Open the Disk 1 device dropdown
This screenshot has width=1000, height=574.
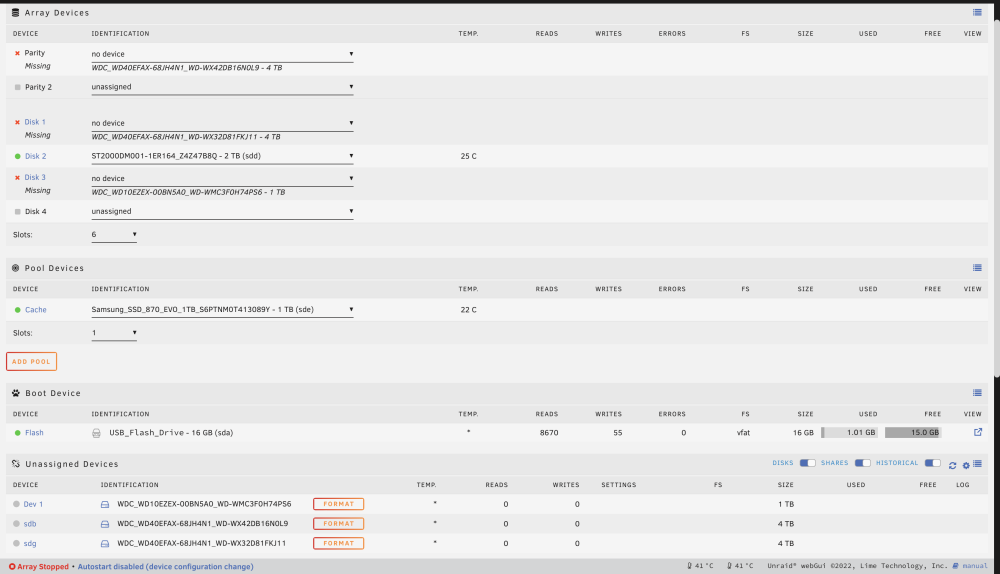[222, 123]
